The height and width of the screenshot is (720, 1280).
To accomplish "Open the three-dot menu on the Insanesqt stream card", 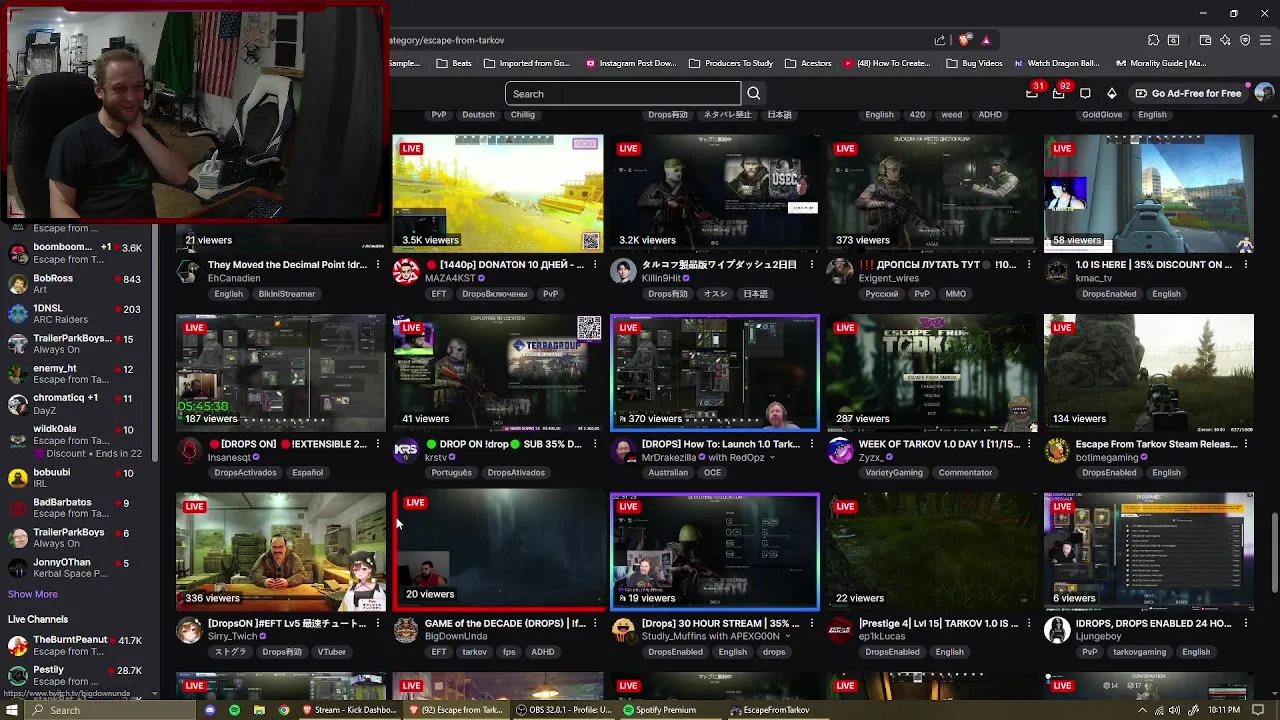I will point(378,444).
